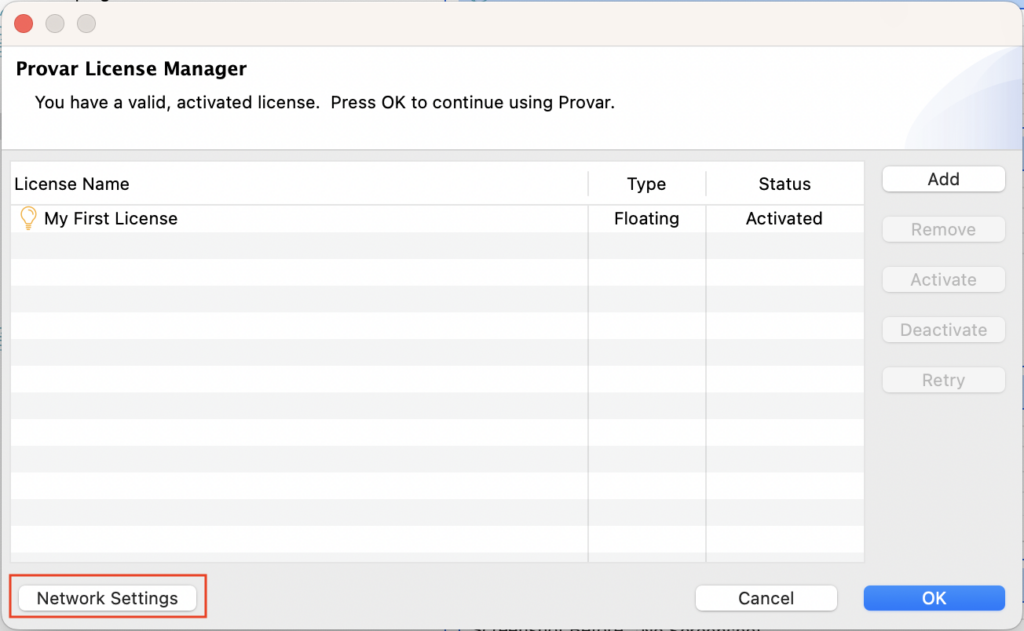
Task: Click the yellow minimize button
Action: (55, 23)
